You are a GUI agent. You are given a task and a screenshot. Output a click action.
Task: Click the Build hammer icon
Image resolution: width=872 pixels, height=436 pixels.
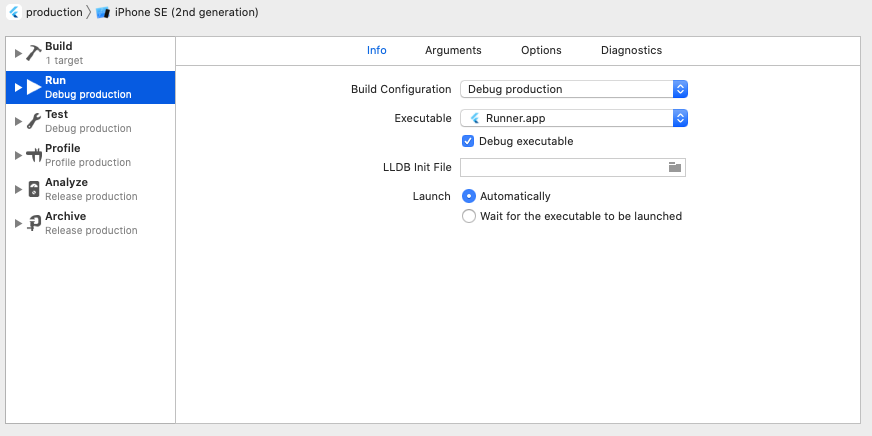coord(34,53)
